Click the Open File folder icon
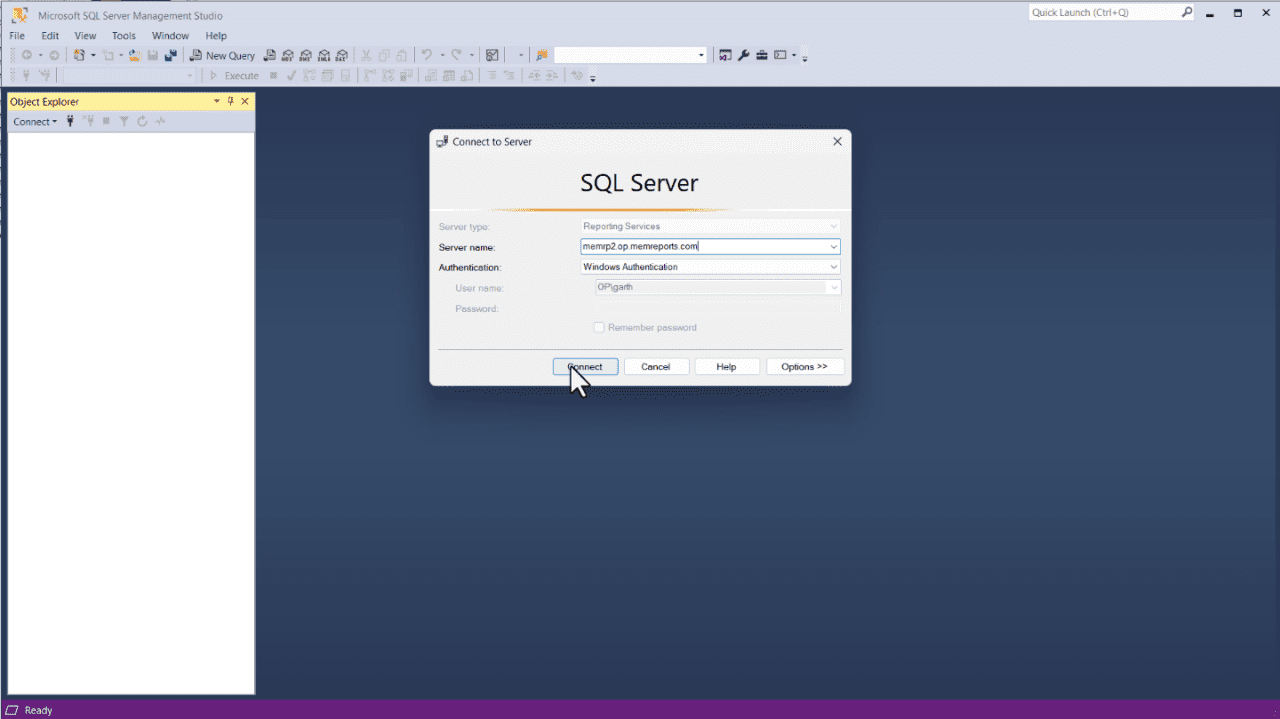1280x719 pixels. pyautogui.click(x=134, y=56)
